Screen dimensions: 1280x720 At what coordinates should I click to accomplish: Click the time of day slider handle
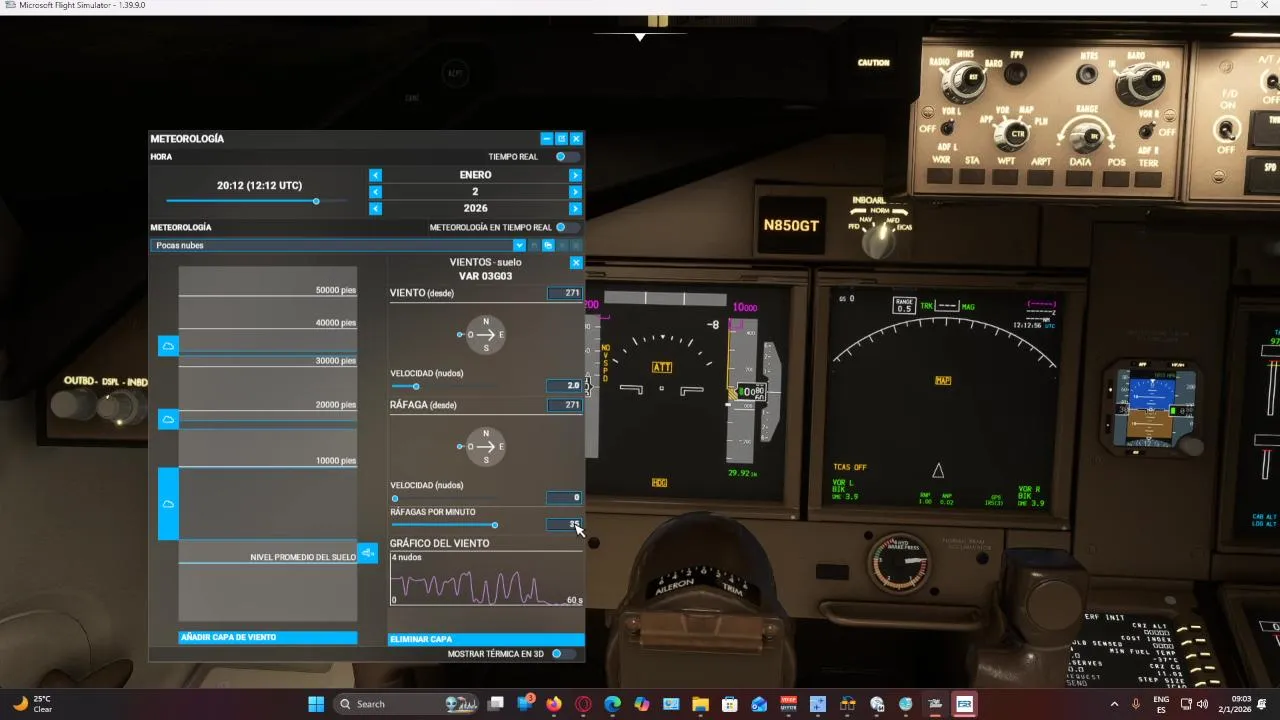(316, 202)
